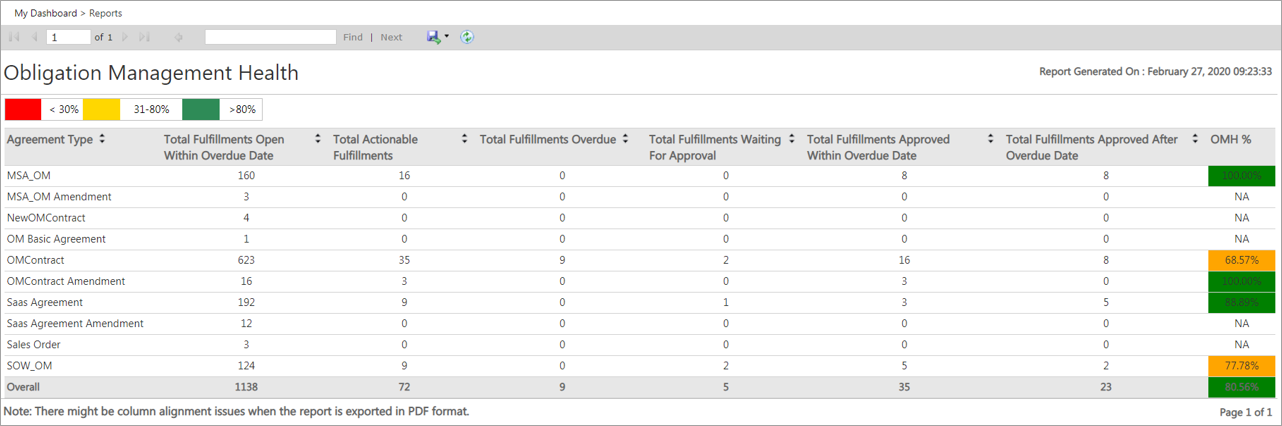Click the Find button

tap(353, 37)
